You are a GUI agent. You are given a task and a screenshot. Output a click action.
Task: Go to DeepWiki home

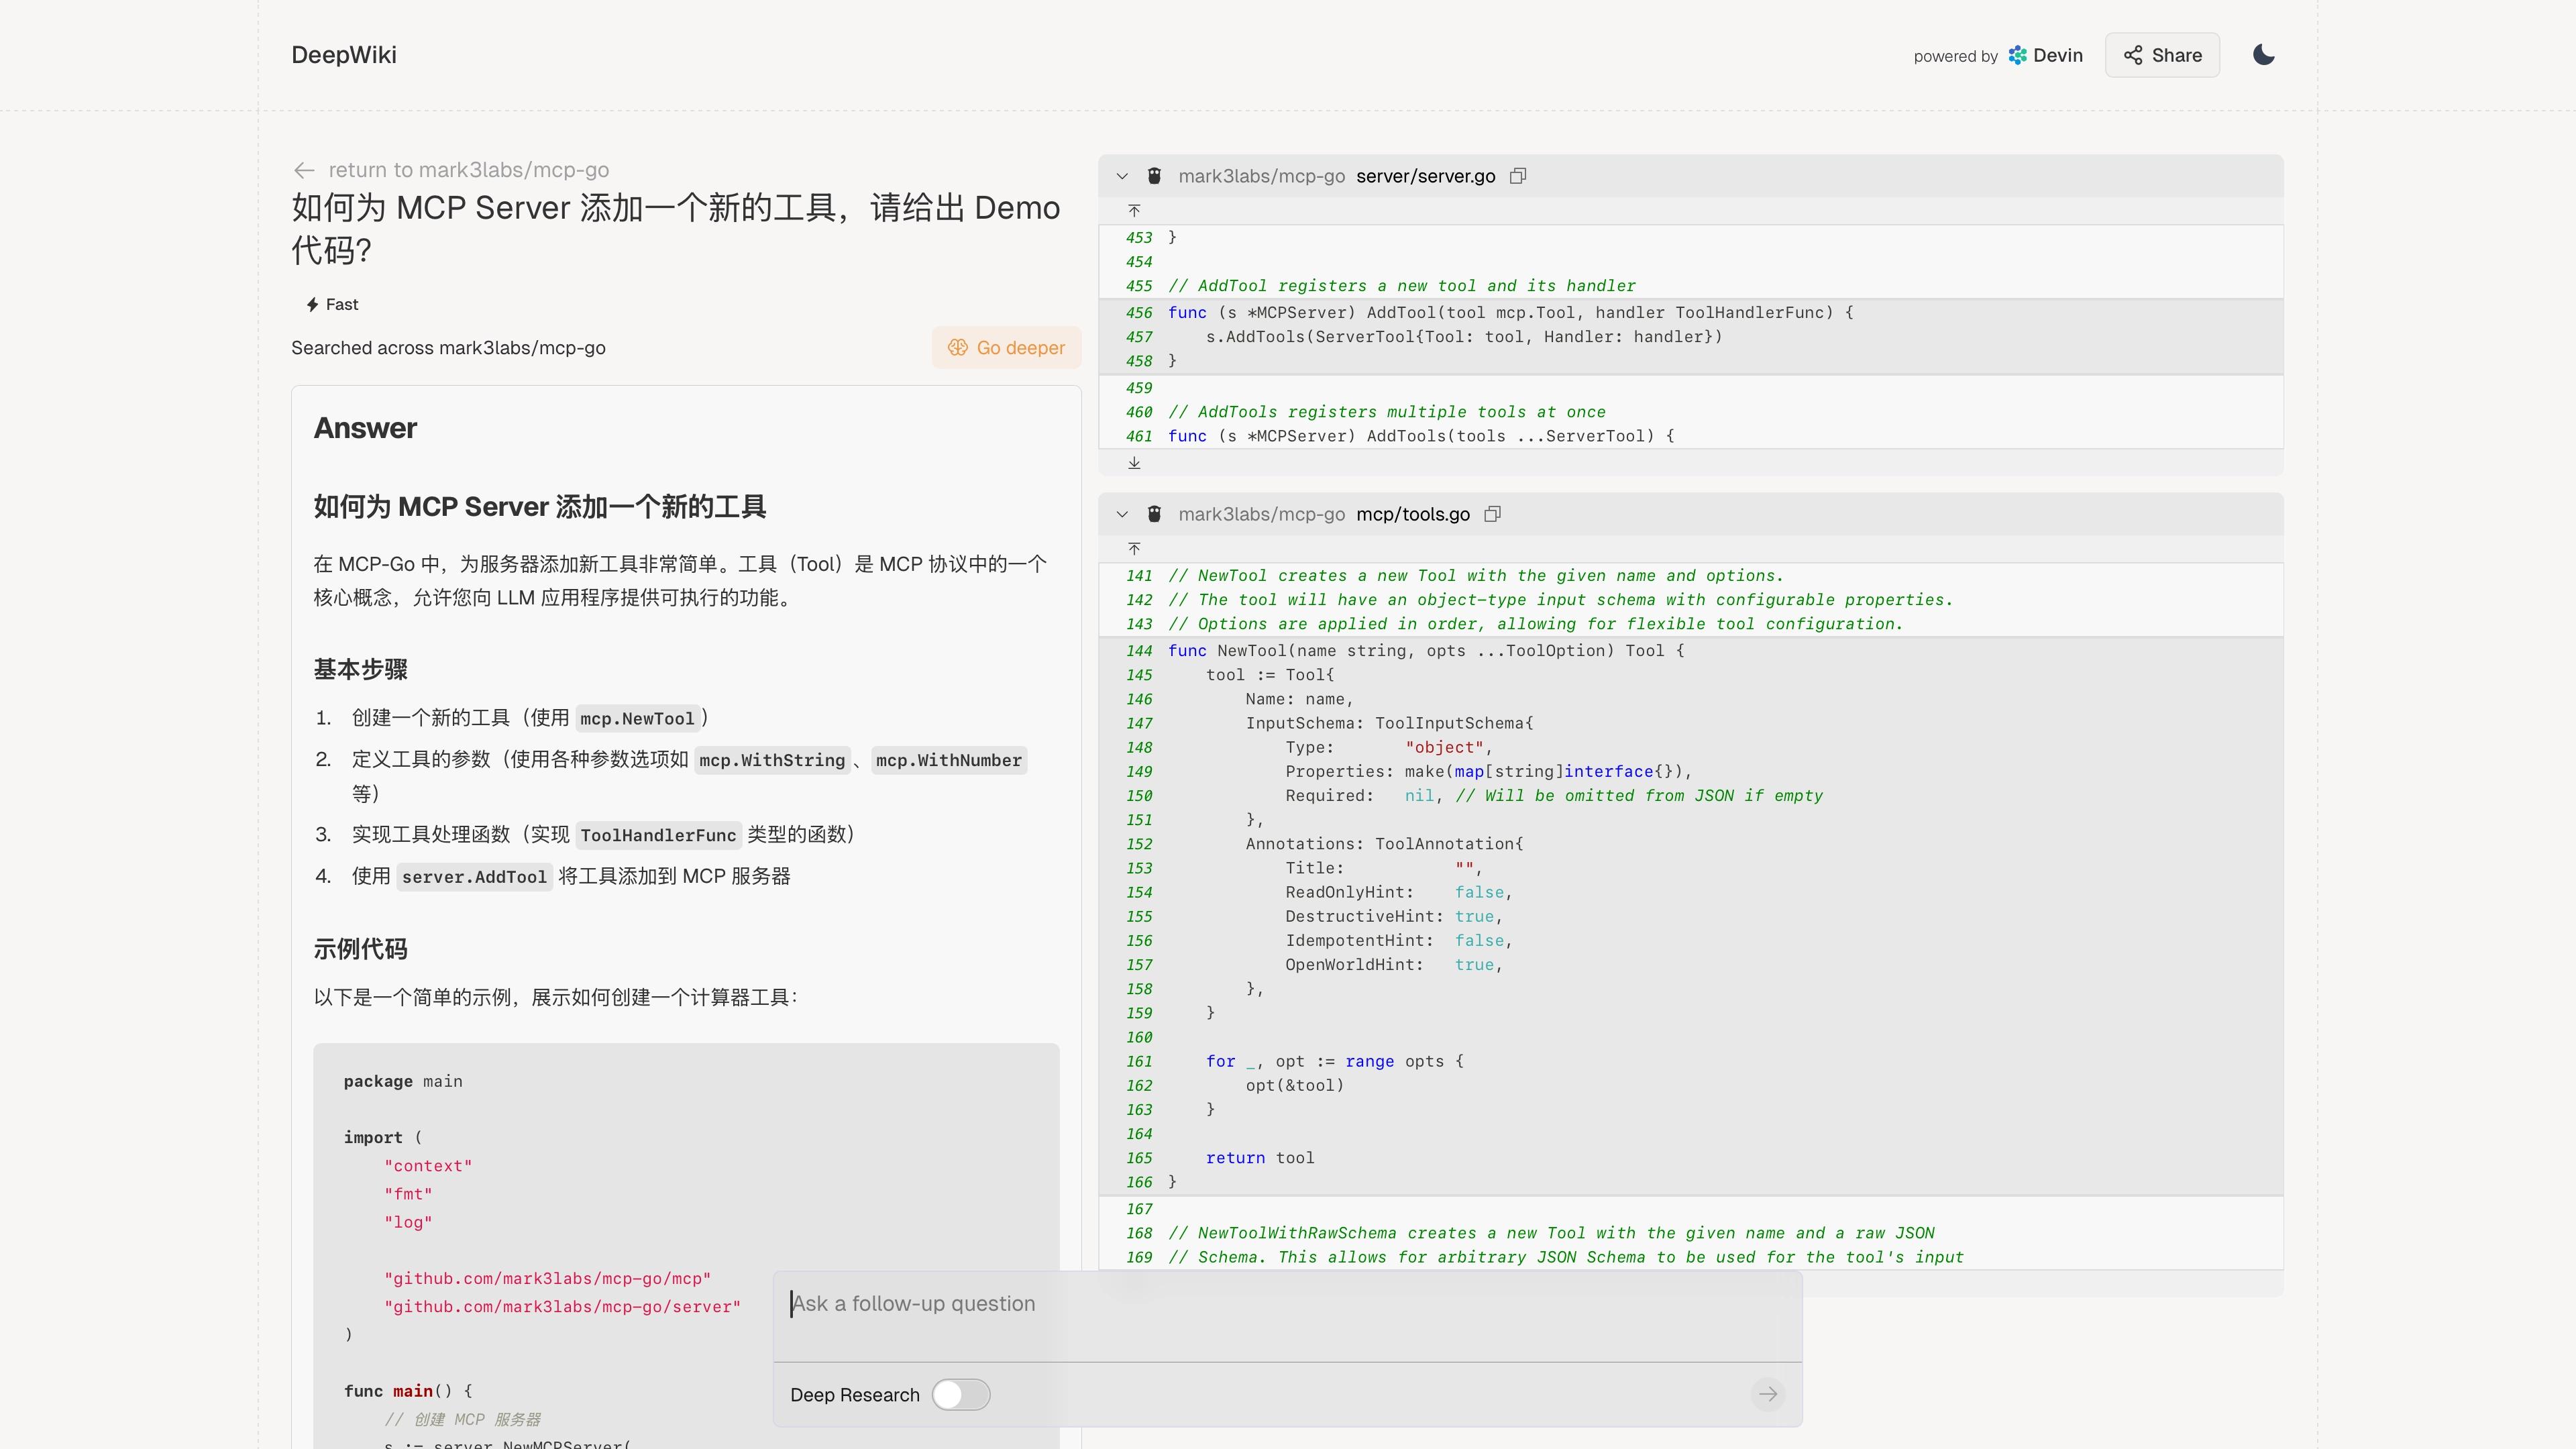pos(343,55)
